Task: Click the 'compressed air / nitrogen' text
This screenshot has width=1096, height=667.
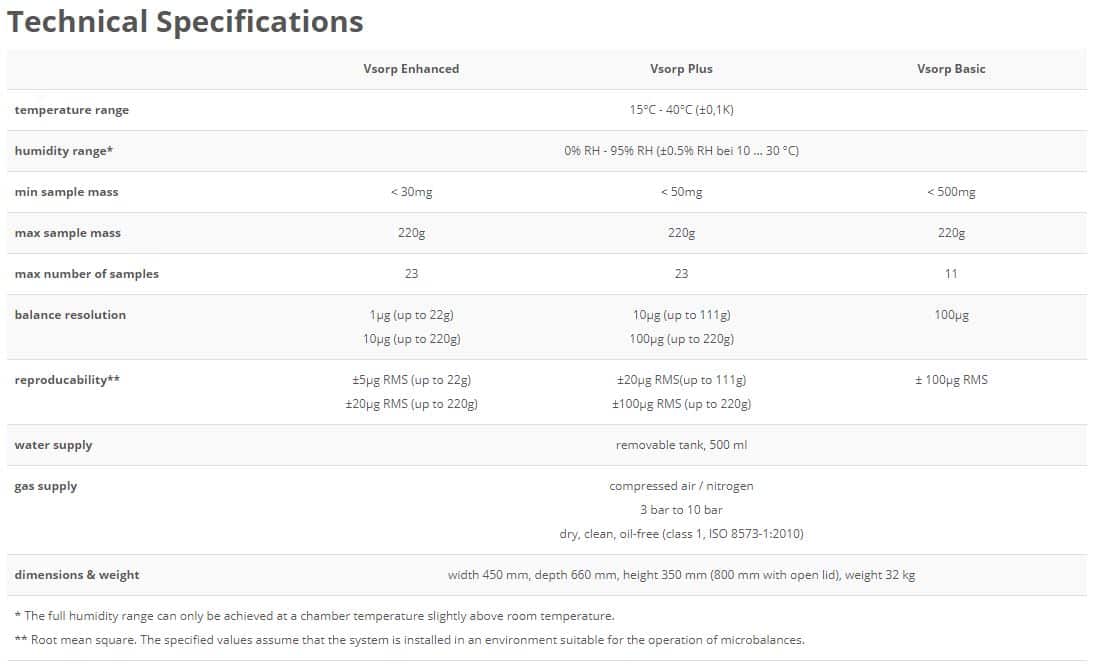Action: [x=681, y=486]
